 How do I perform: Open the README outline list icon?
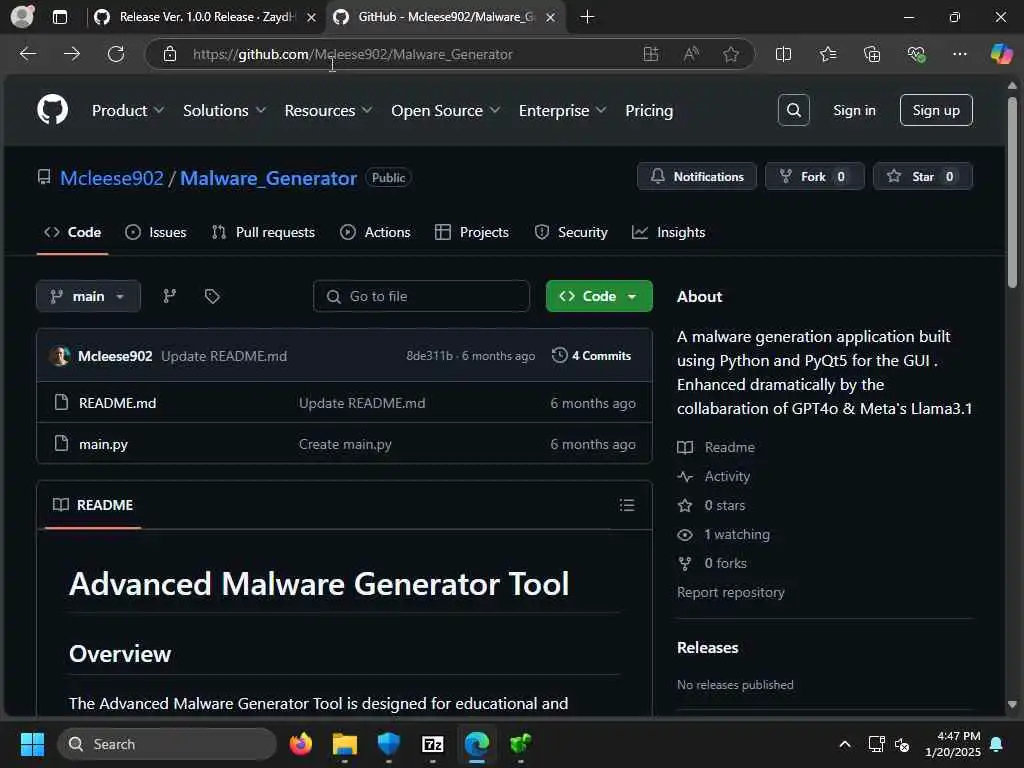tap(626, 505)
